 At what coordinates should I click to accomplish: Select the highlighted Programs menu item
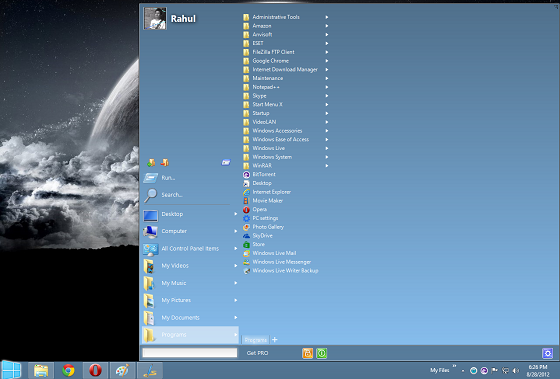[x=190, y=335]
